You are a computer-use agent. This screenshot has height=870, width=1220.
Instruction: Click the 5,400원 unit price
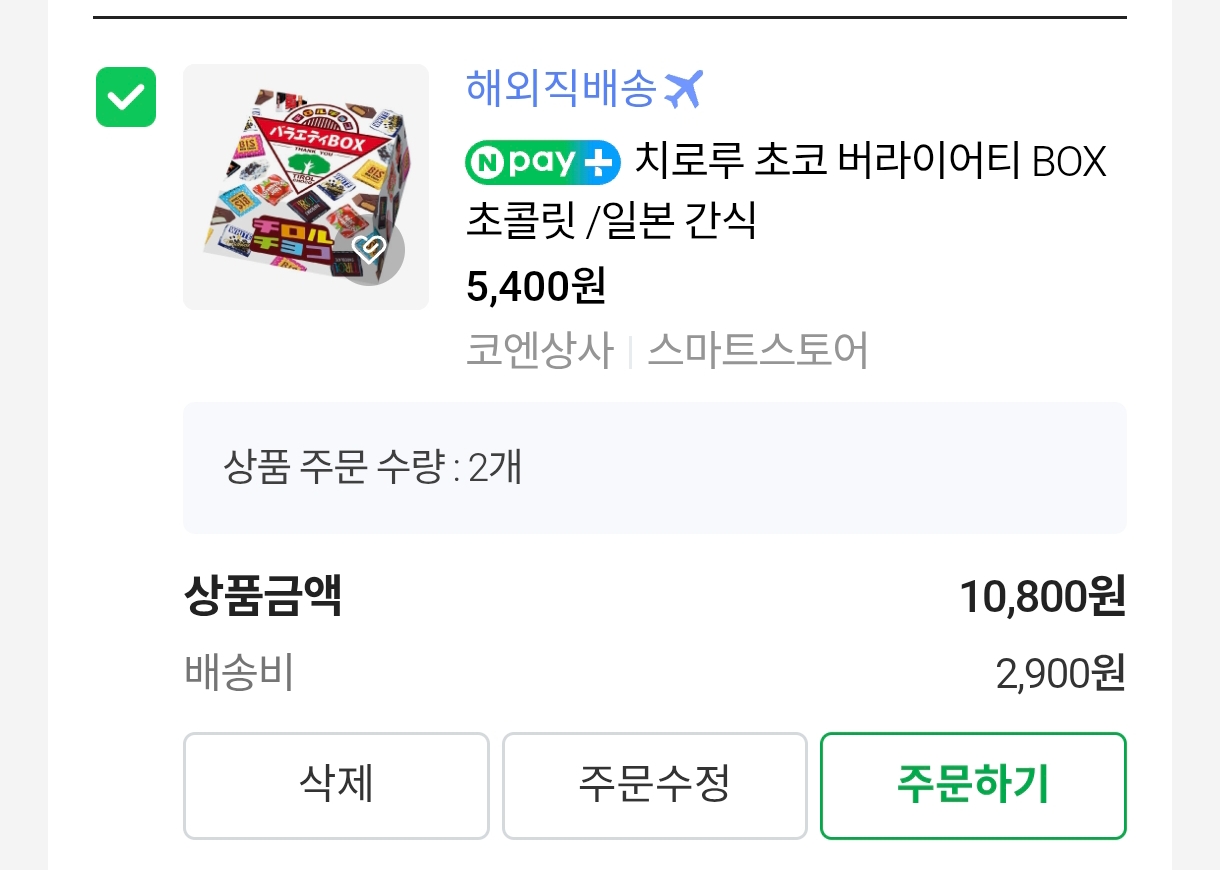536,287
